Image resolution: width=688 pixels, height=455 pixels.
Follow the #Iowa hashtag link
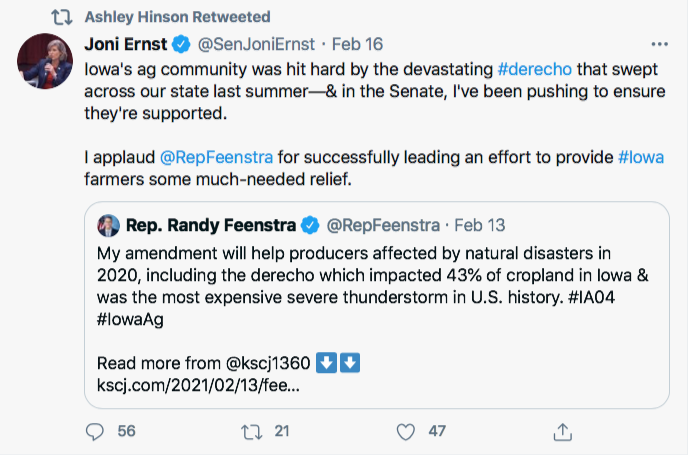641,157
